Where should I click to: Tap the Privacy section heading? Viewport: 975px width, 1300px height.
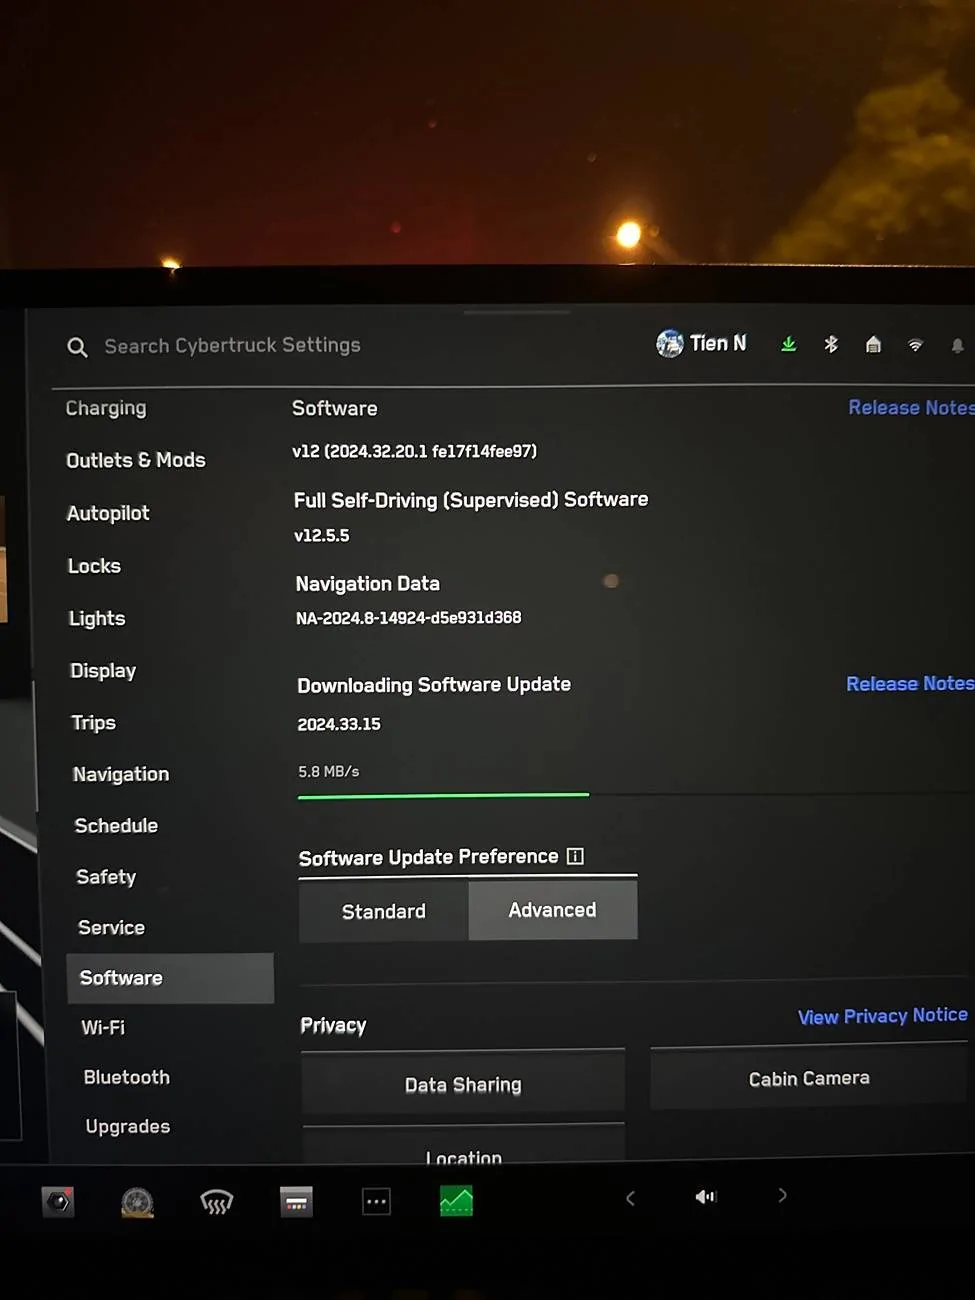[x=333, y=1026]
